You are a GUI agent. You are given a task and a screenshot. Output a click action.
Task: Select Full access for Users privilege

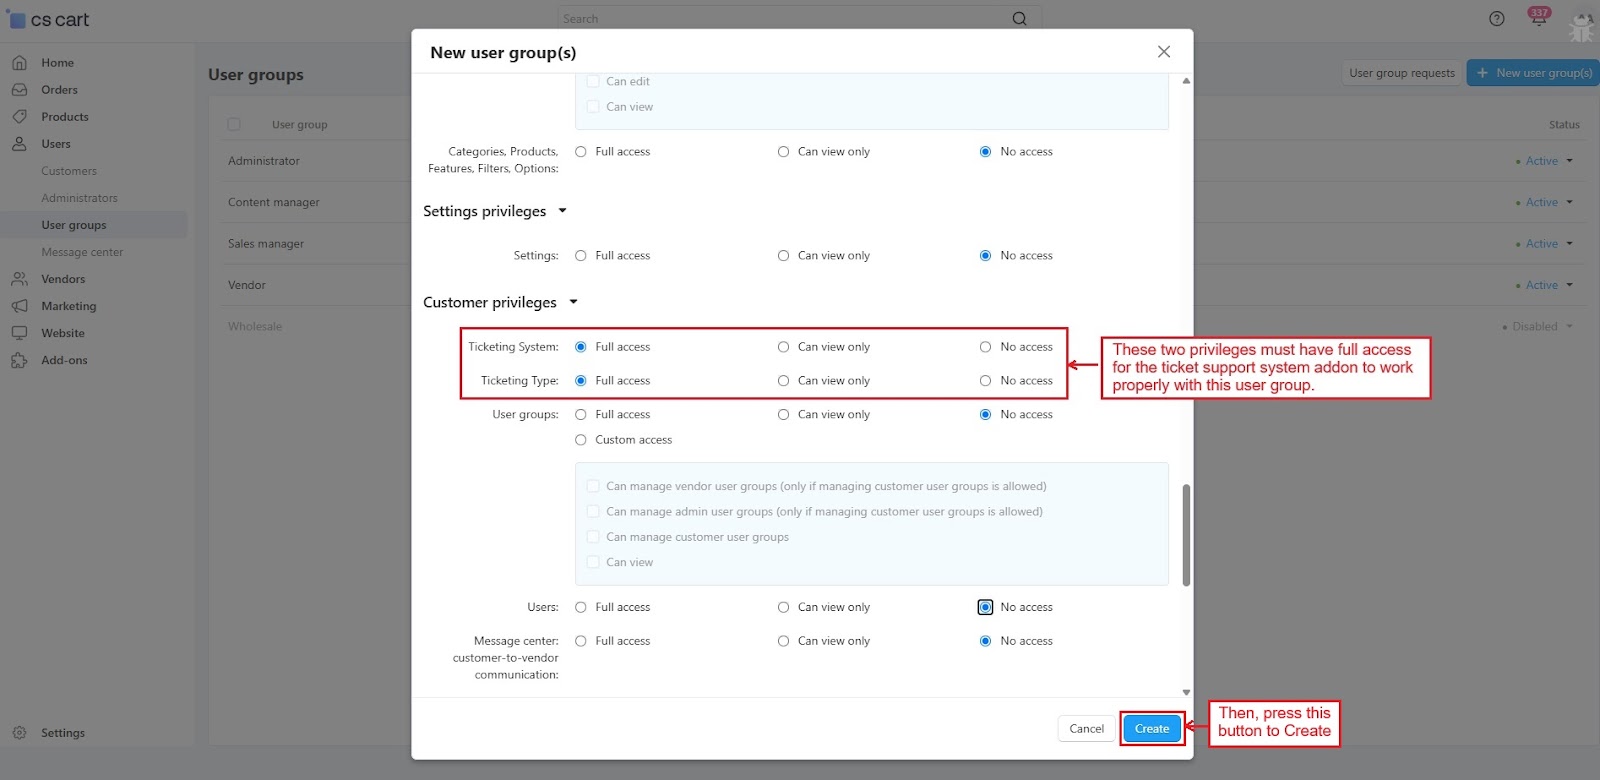point(581,607)
